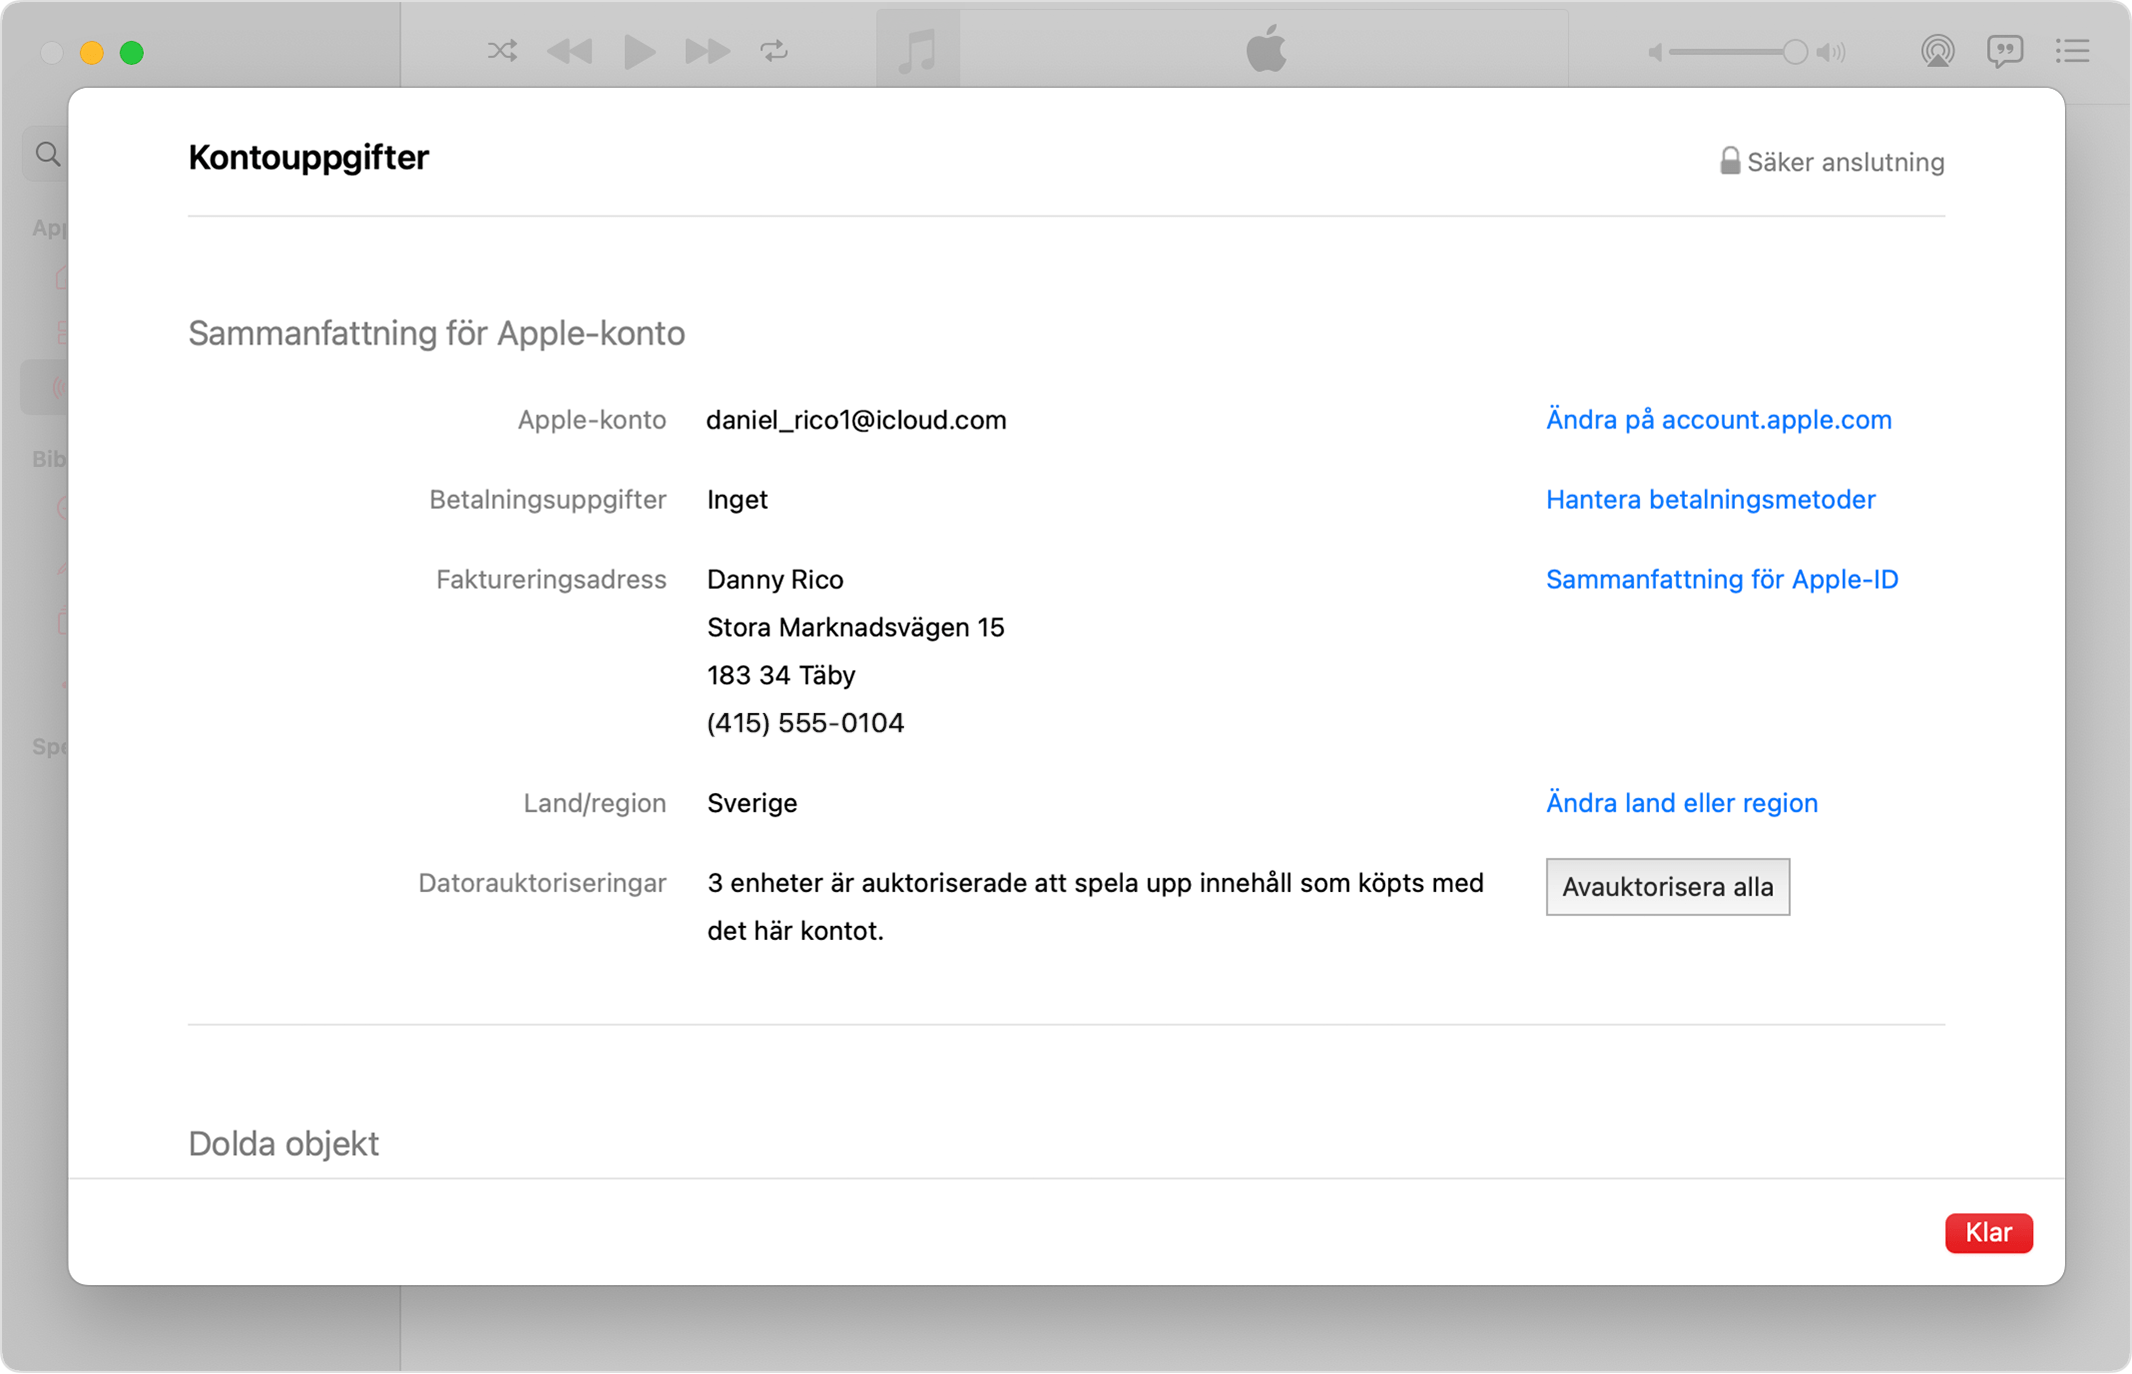Minimize the window with yellow button
This screenshot has height=1374, width=2132.
[92, 52]
